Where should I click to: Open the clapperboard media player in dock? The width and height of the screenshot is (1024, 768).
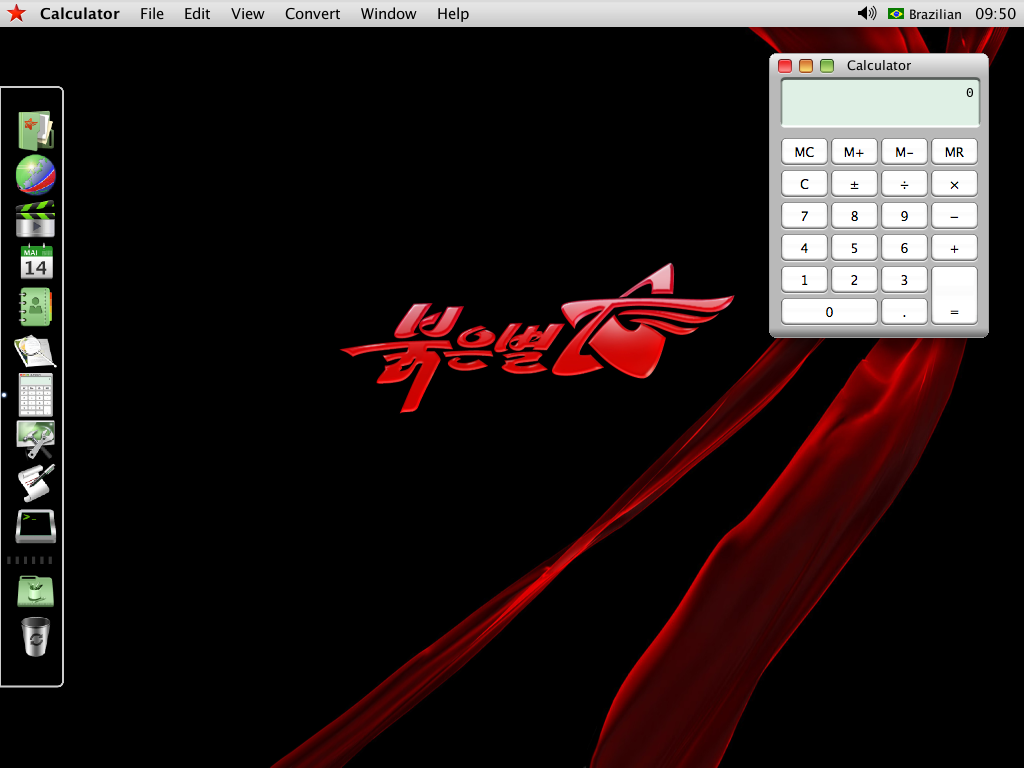pyautogui.click(x=36, y=219)
